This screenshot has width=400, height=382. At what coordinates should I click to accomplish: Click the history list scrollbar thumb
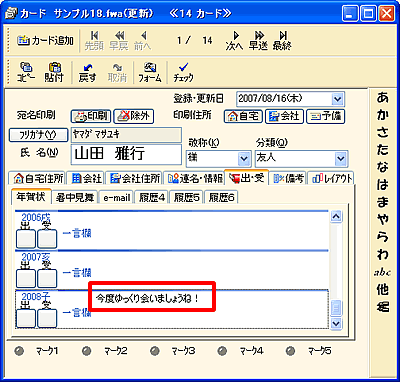point(336,308)
